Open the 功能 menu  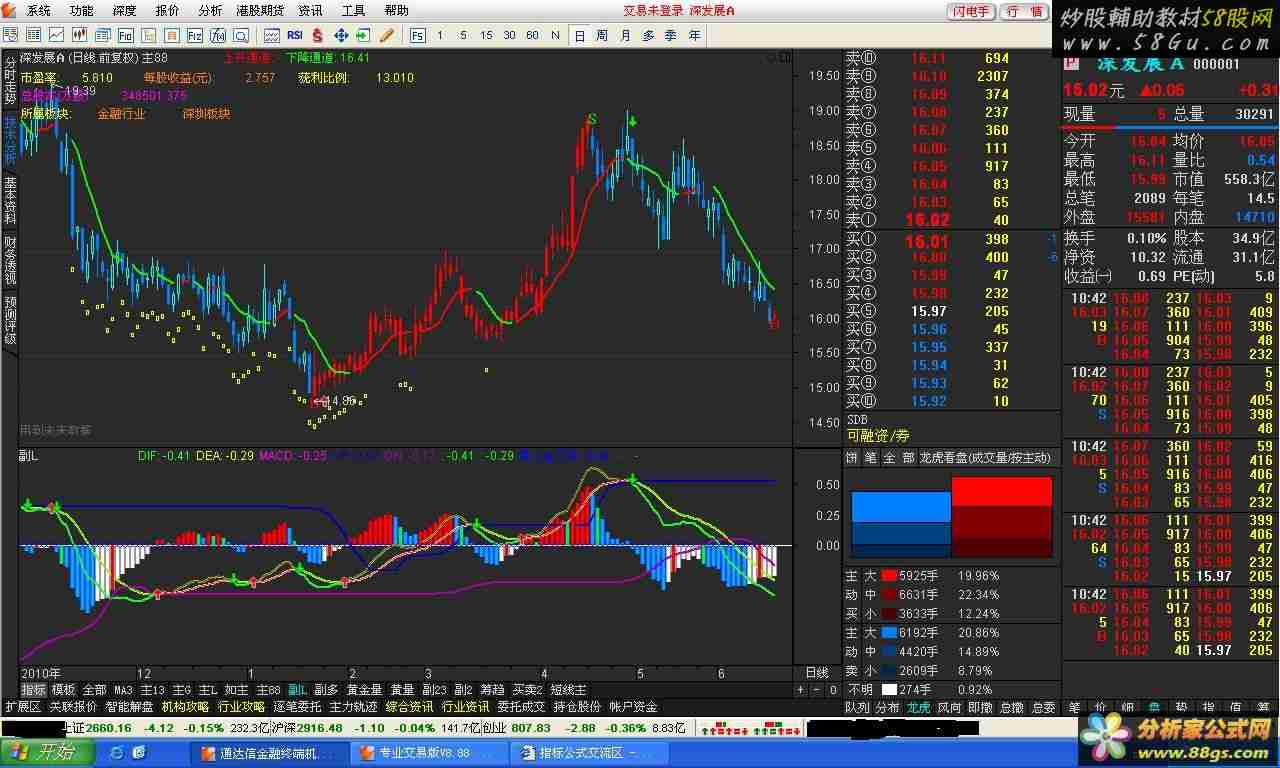81,11
